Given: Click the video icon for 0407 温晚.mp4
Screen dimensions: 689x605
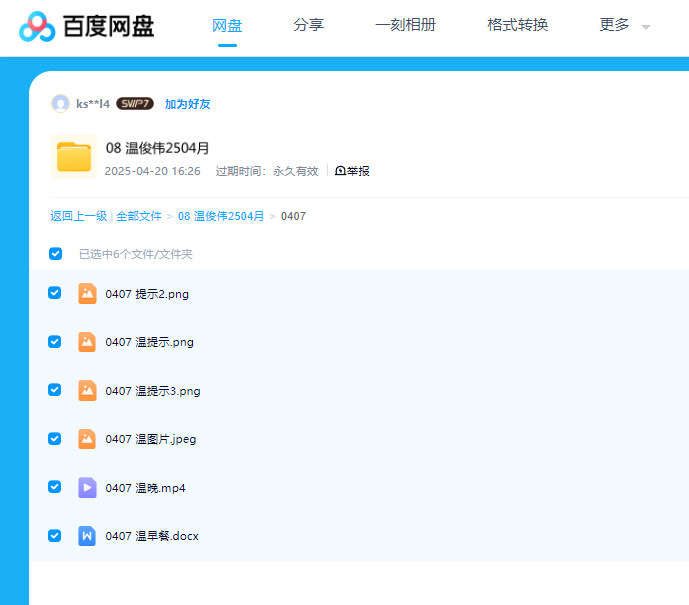Looking at the screenshot, I should [x=87, y=487].
